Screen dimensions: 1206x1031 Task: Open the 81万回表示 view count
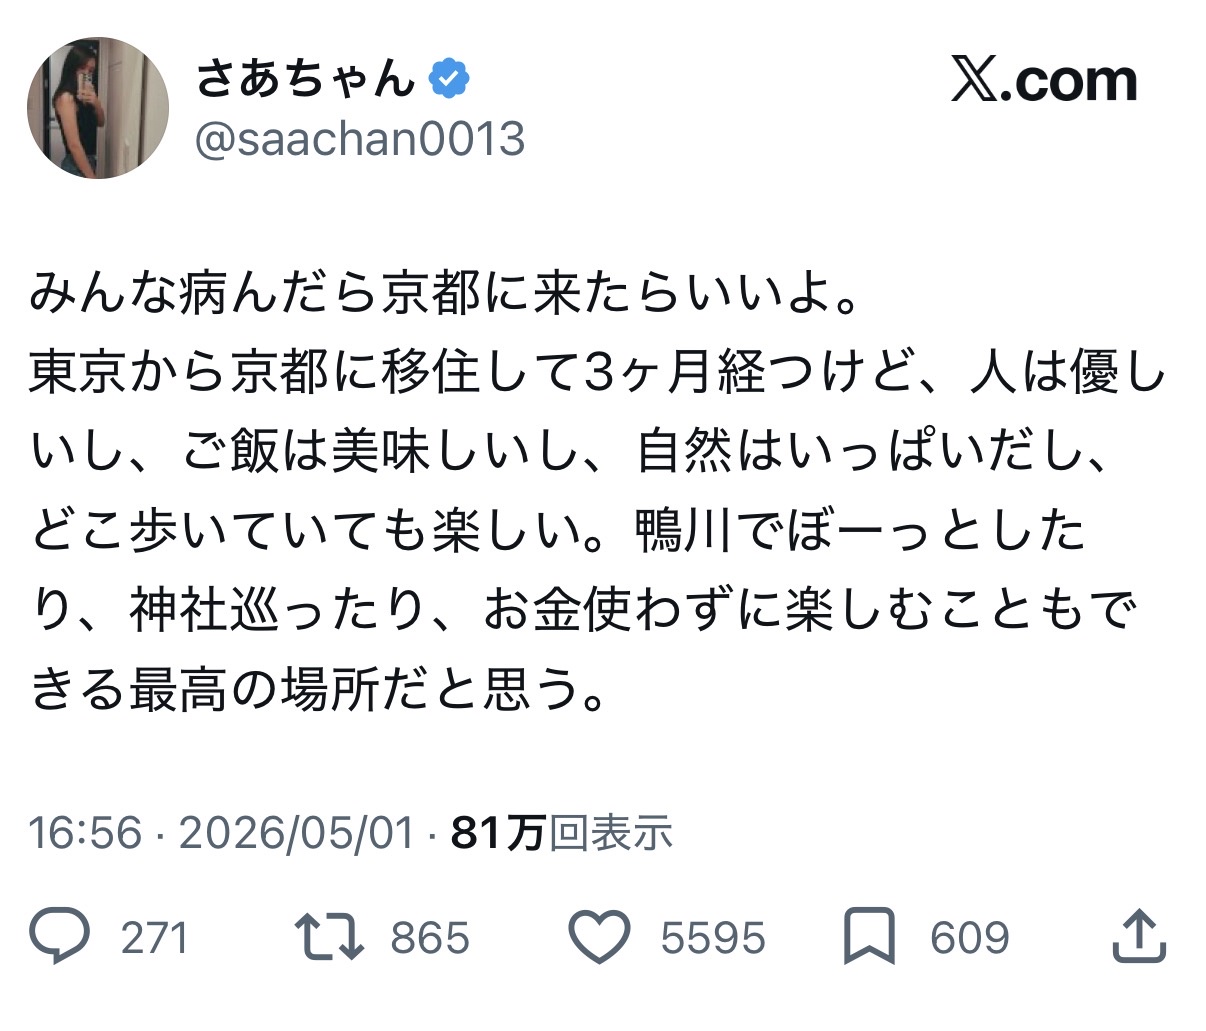click(x=561, y=833)
